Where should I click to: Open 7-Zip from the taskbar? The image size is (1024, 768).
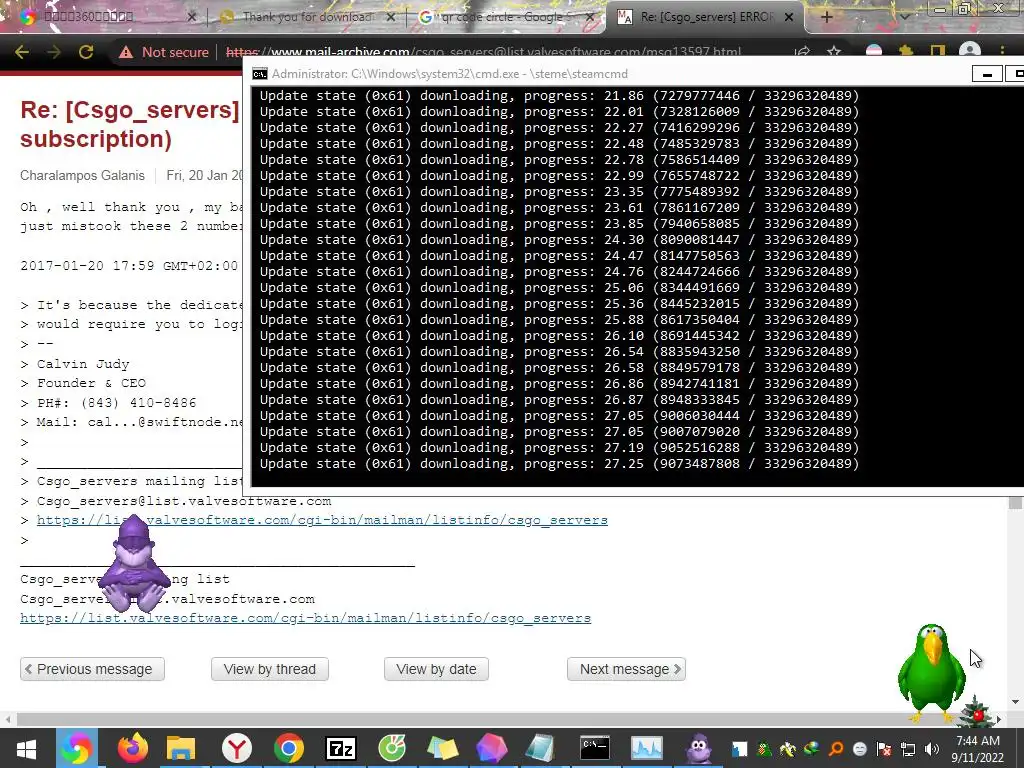pos(340,748)
